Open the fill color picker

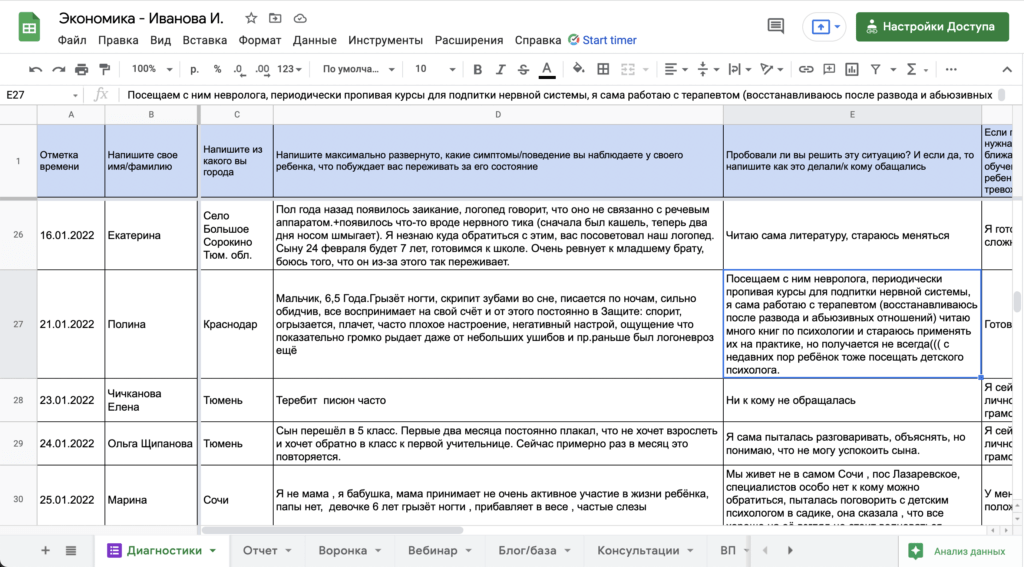point(578,69)
